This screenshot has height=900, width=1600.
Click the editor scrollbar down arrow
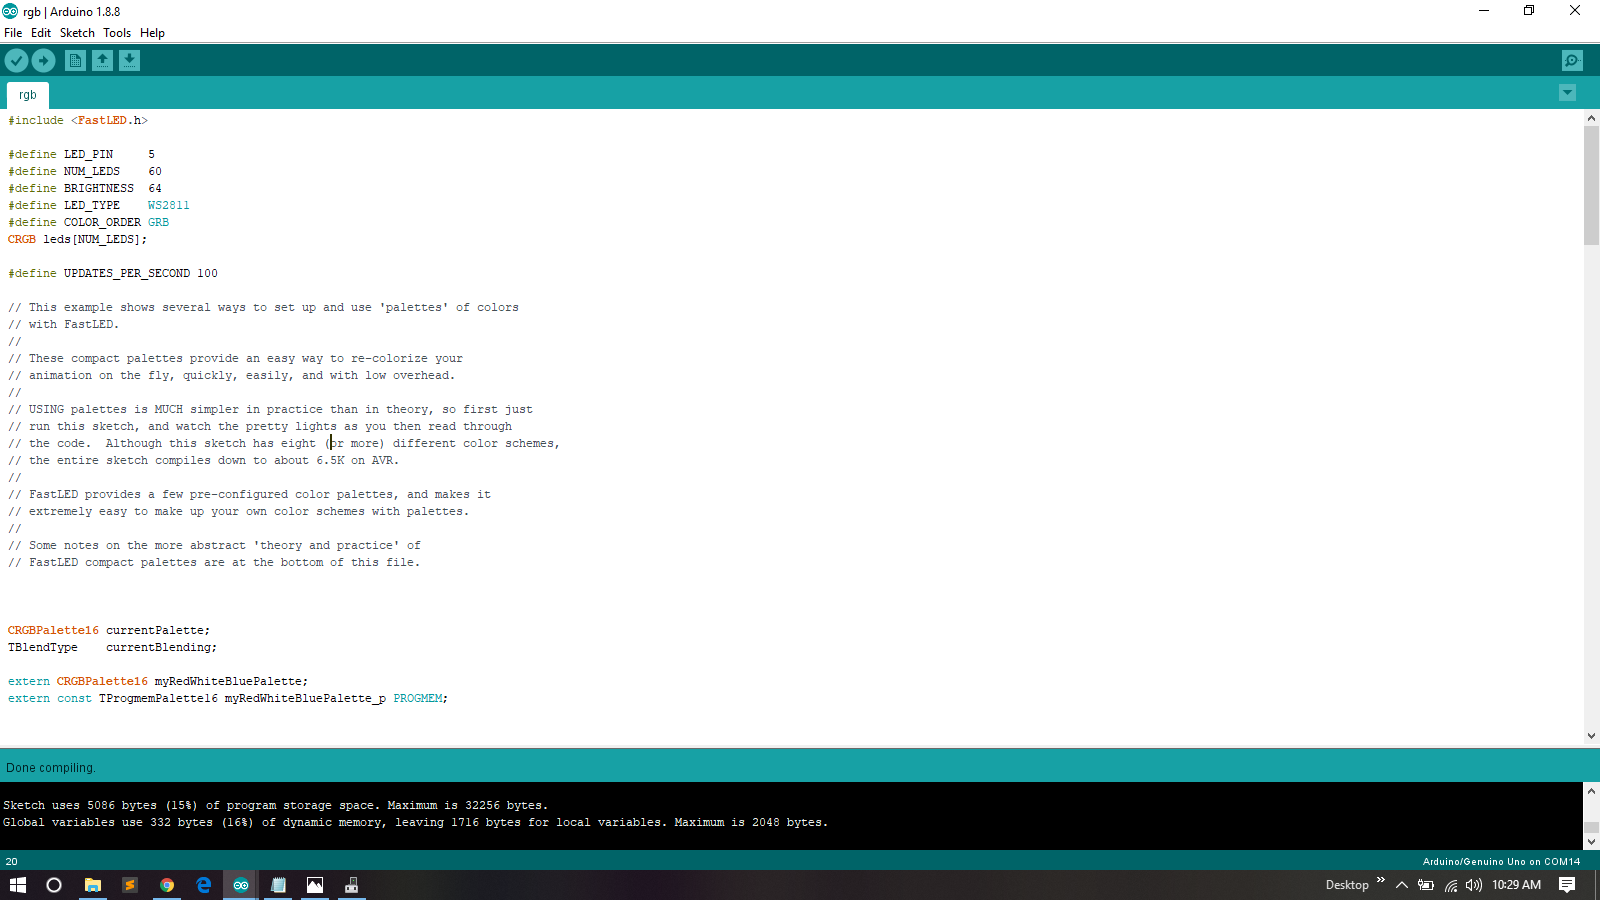1591,736
